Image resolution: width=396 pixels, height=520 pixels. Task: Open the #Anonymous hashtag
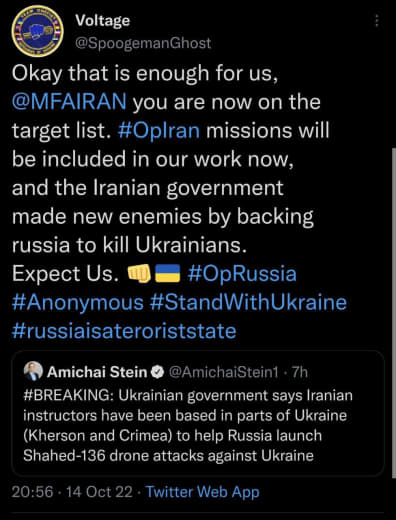78,302
